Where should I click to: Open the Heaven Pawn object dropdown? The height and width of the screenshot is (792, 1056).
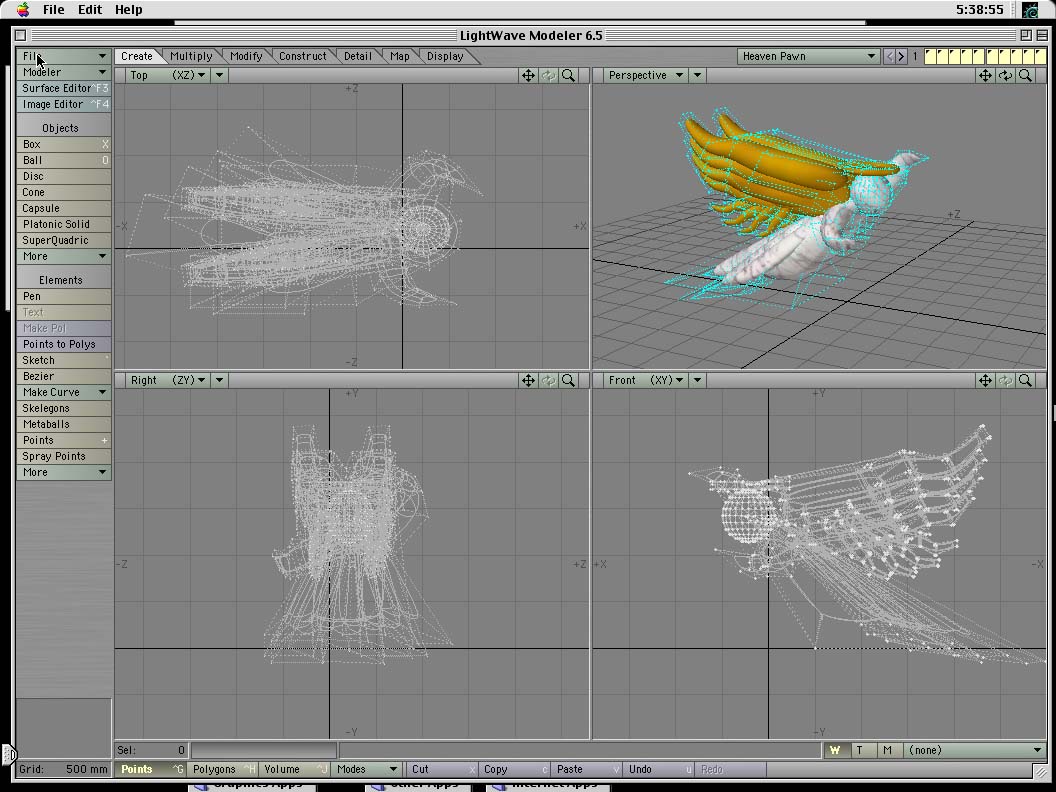[808, 56]
